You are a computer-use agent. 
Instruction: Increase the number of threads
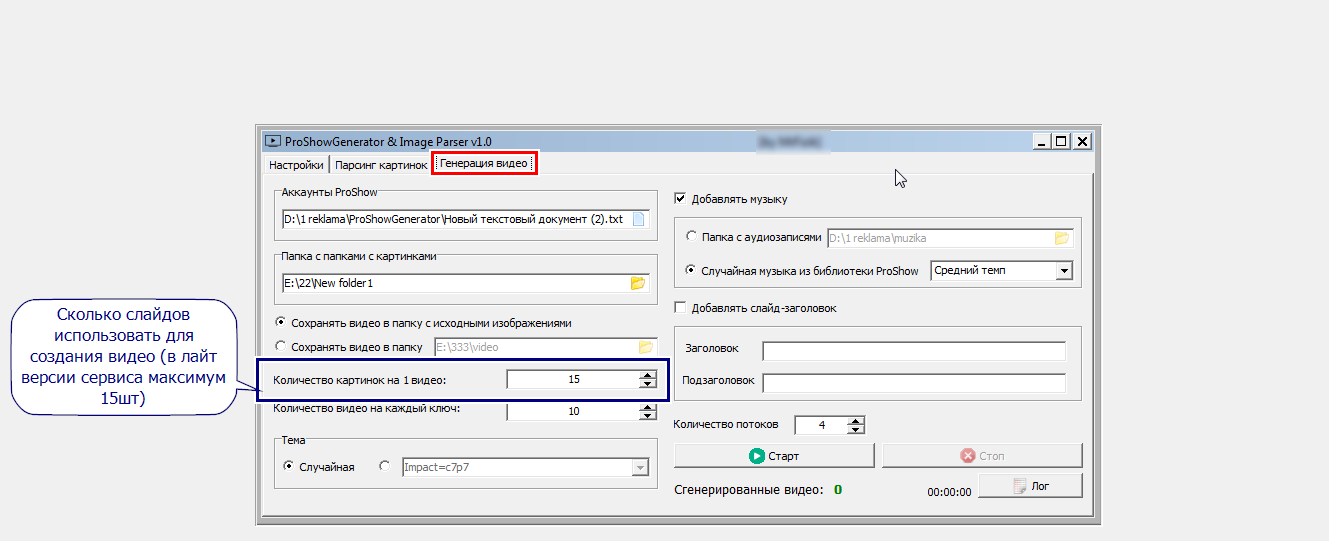point(855,421)
